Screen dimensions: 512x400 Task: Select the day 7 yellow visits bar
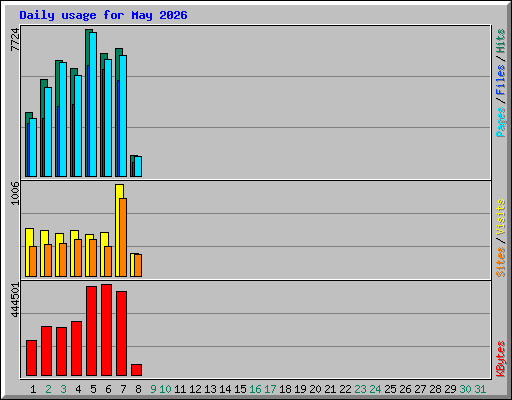(x=119, y=230)
